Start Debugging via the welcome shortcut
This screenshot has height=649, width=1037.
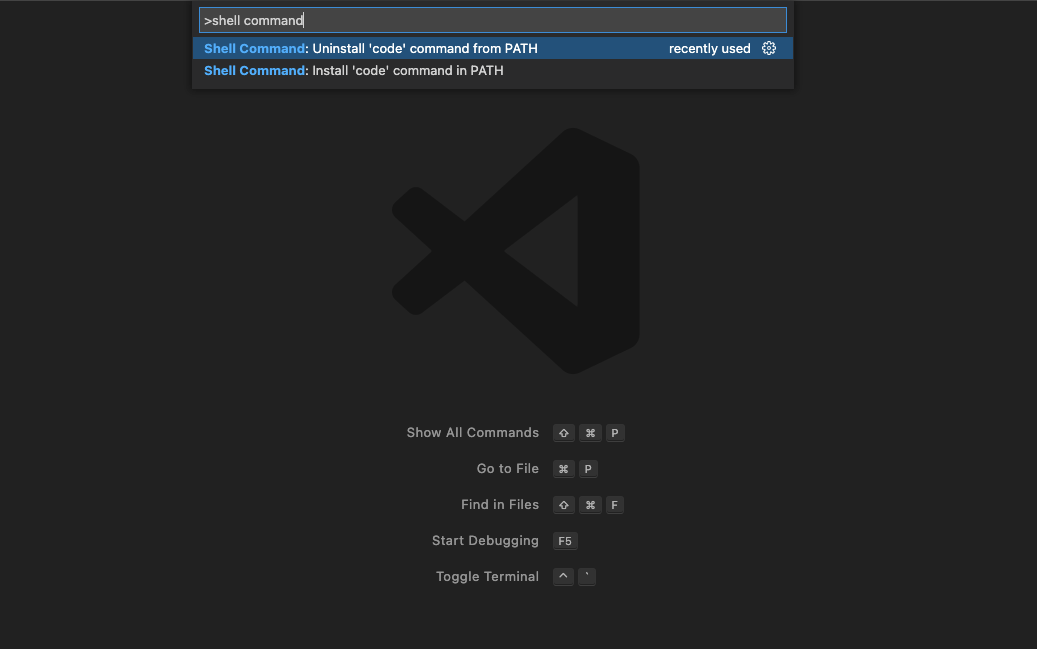point(485,541)
